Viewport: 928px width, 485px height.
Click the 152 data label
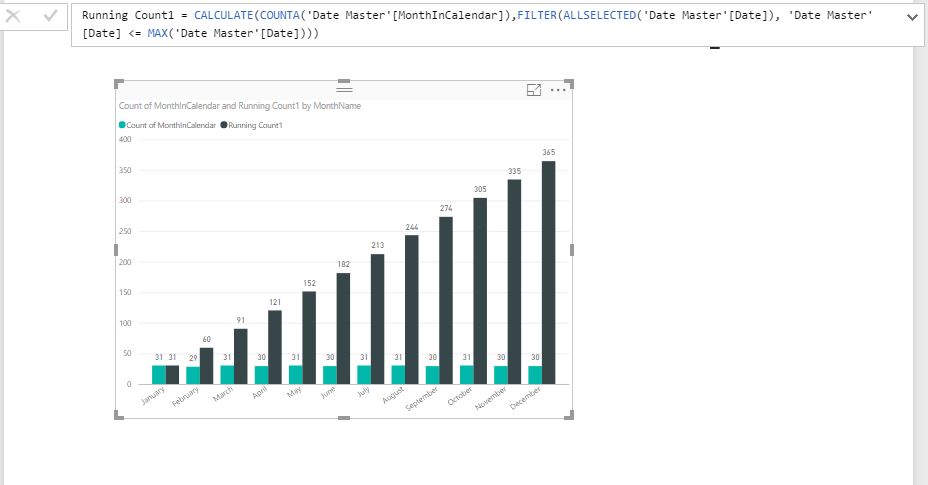click(309, 283)
